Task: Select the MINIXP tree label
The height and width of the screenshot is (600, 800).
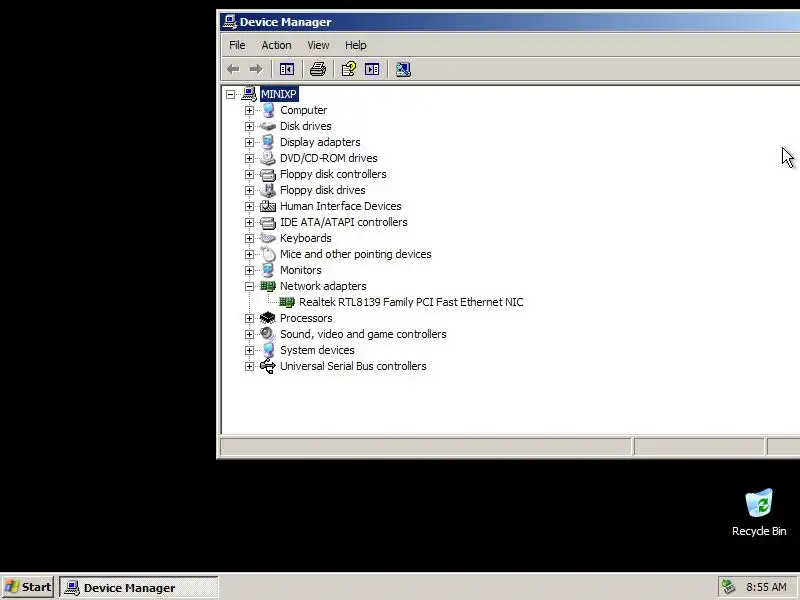Action: click(x=279, y=94)
